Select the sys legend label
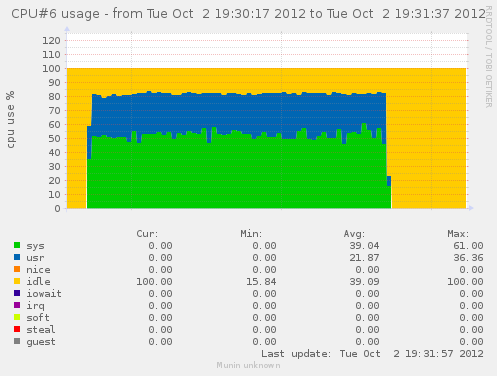This screenshot has height=376, width=497. 35,246
